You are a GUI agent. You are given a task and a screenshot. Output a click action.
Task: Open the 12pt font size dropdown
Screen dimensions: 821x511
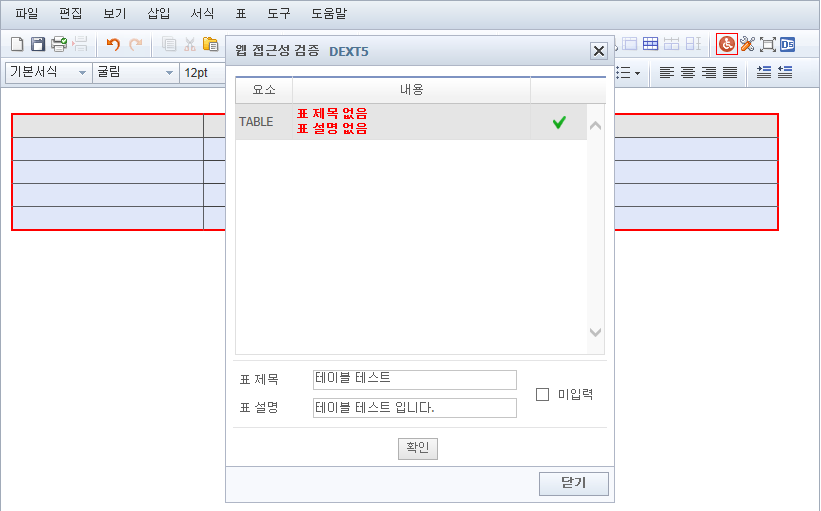[x=203, y=72]
